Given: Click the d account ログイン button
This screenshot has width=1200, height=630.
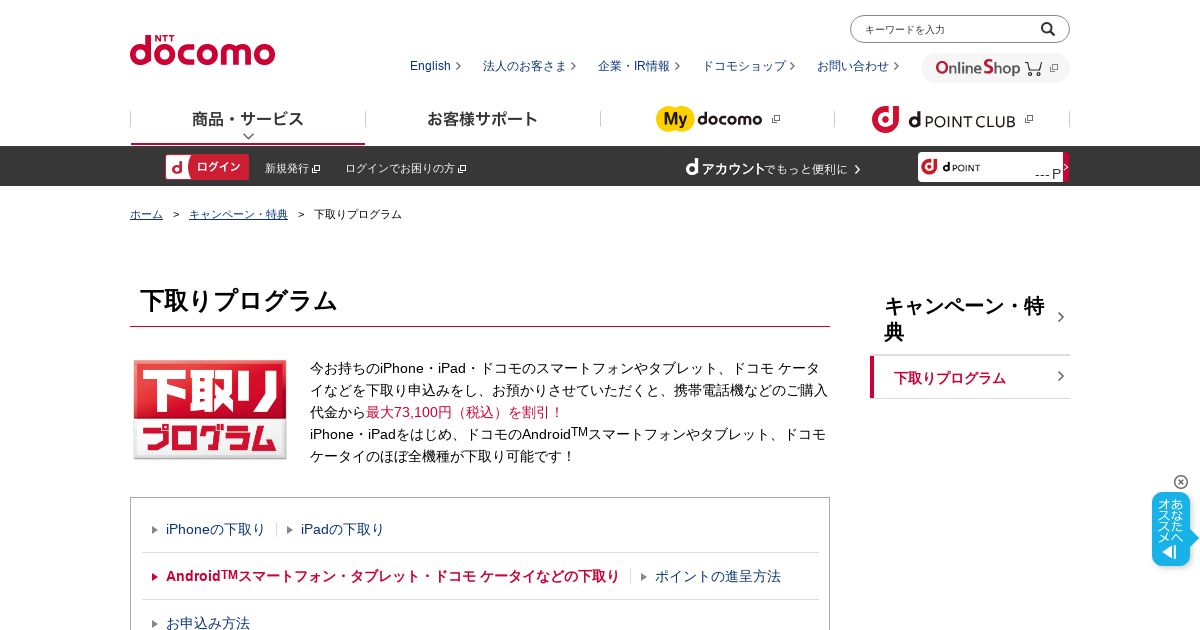Looking at the screenshot, I should coord(207,167).
